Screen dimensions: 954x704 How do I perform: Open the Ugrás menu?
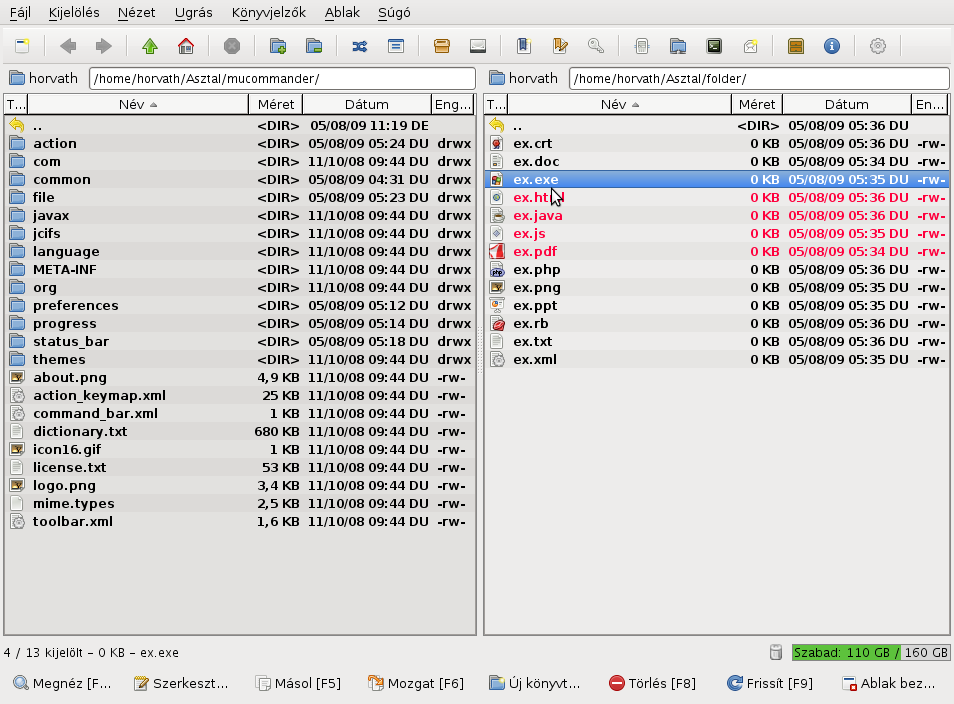pyautogui.click(x=193, y=13)
